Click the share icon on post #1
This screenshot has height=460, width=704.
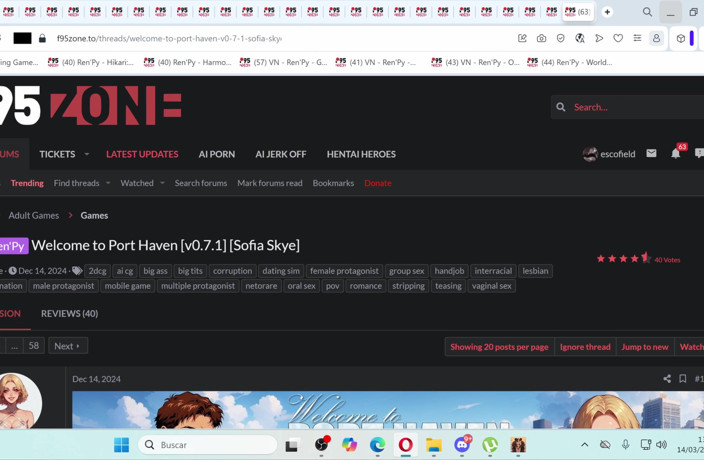[x=667, y=379]
